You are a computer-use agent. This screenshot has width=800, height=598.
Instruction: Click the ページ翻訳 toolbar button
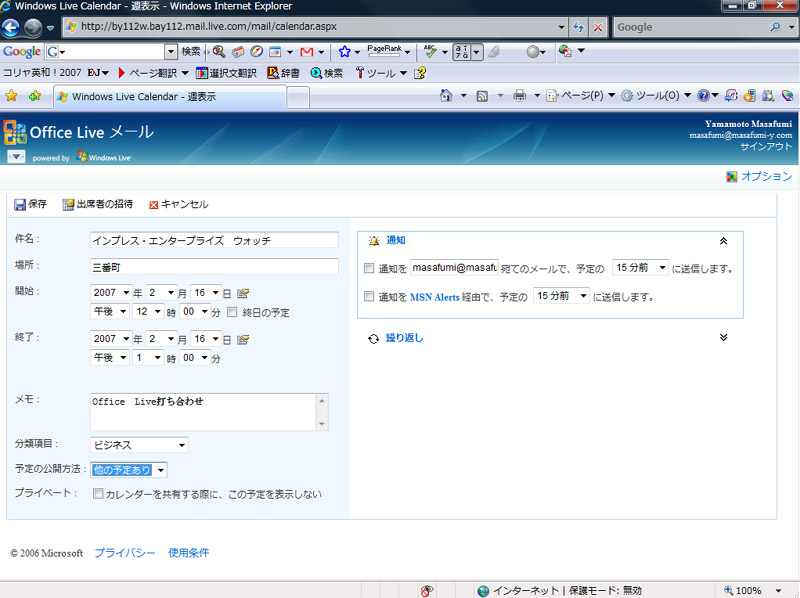147,73
